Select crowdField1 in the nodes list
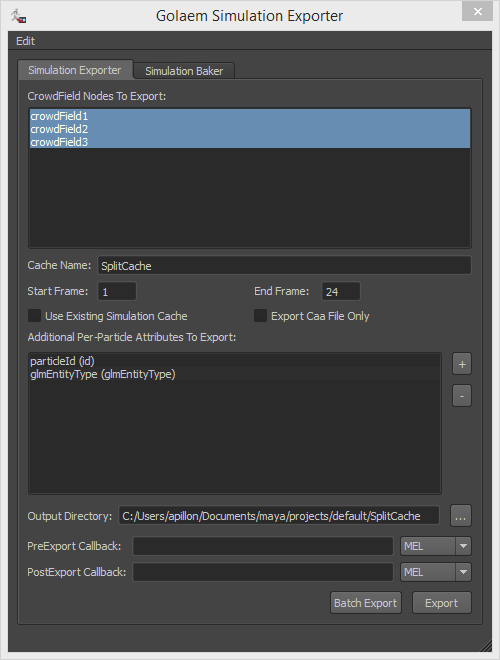Viewport: 500px width, 660px height. 250,116
